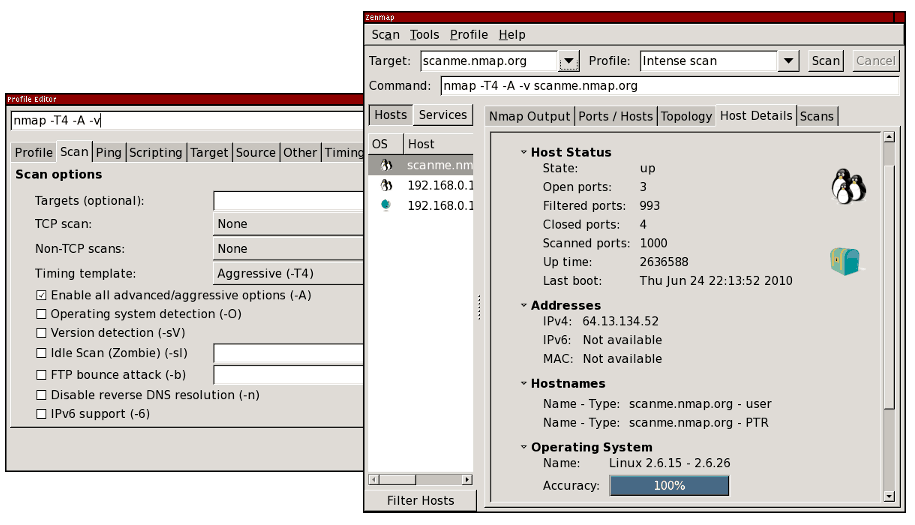915x525 pixels.
Task: Check the FTP bounce attack (-b) option
Action: coord(41,374)
